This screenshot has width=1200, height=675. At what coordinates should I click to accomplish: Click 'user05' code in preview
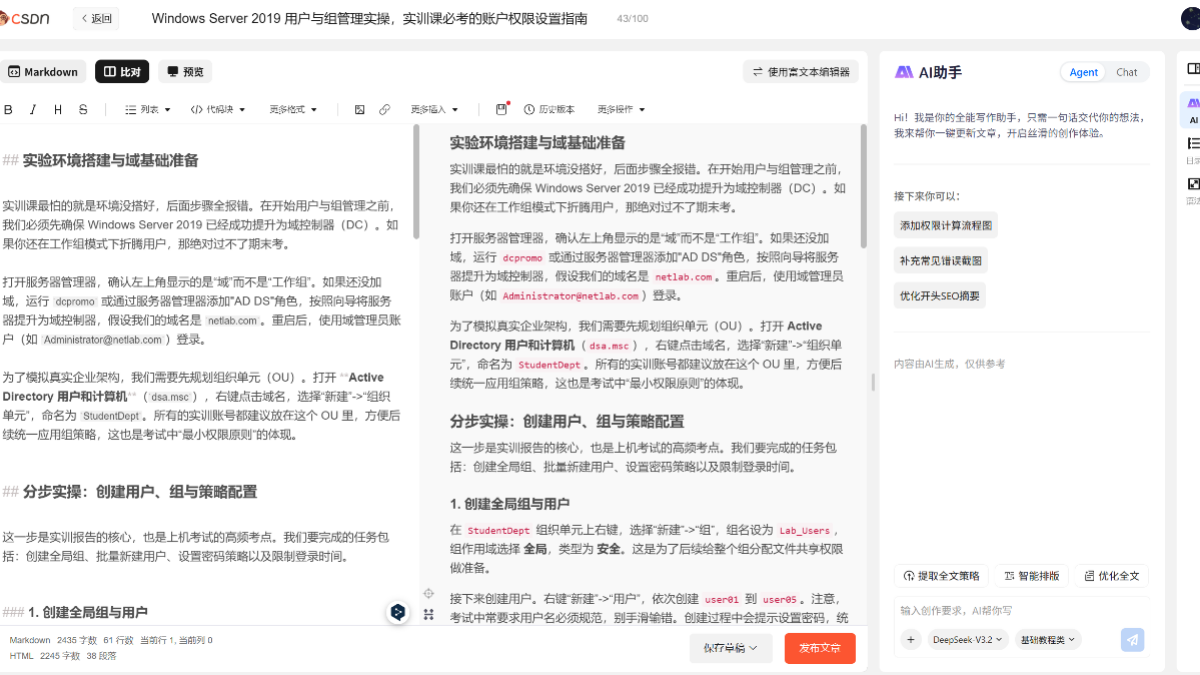[x=780, y=599]
